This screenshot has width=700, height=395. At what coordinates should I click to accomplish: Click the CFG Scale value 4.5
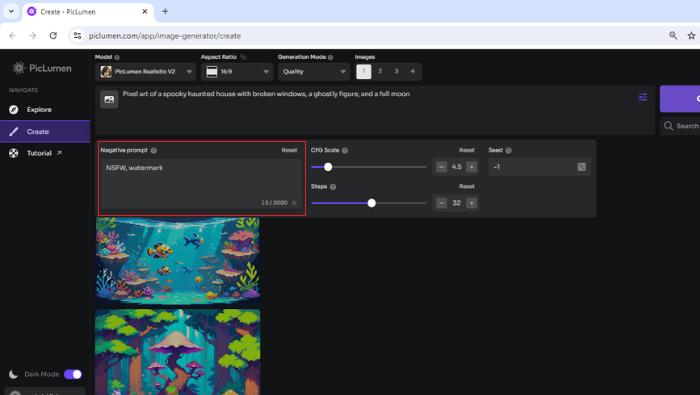click(x=456, y=167)
